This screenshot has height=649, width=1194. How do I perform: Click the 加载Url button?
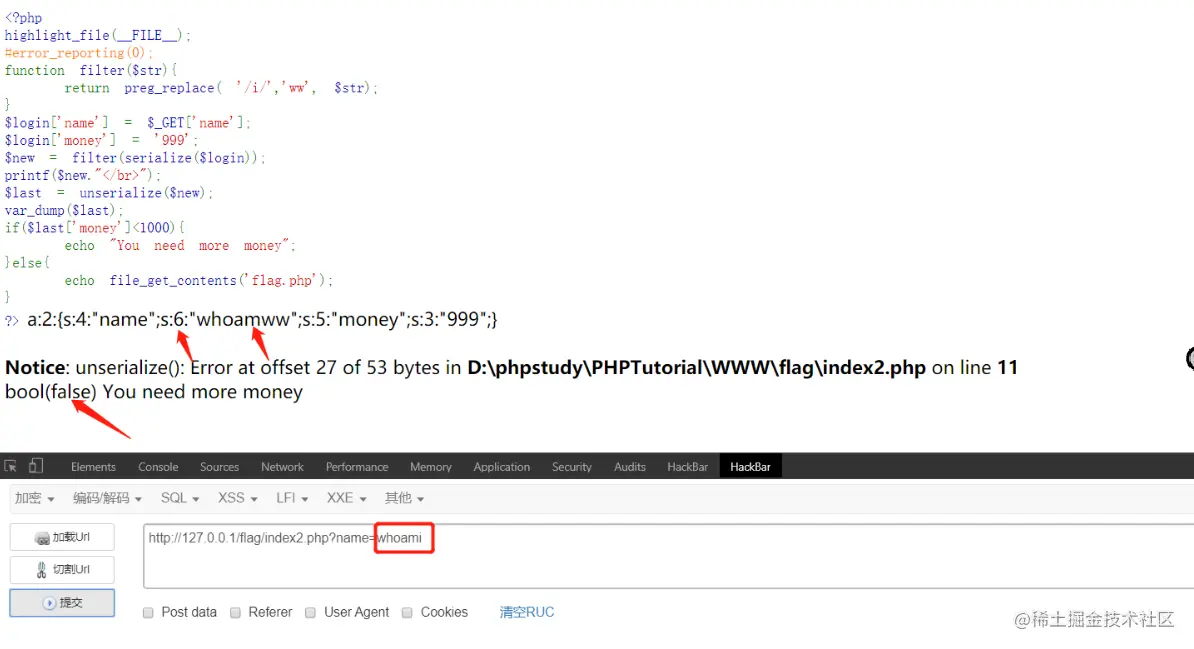[62, 537]
